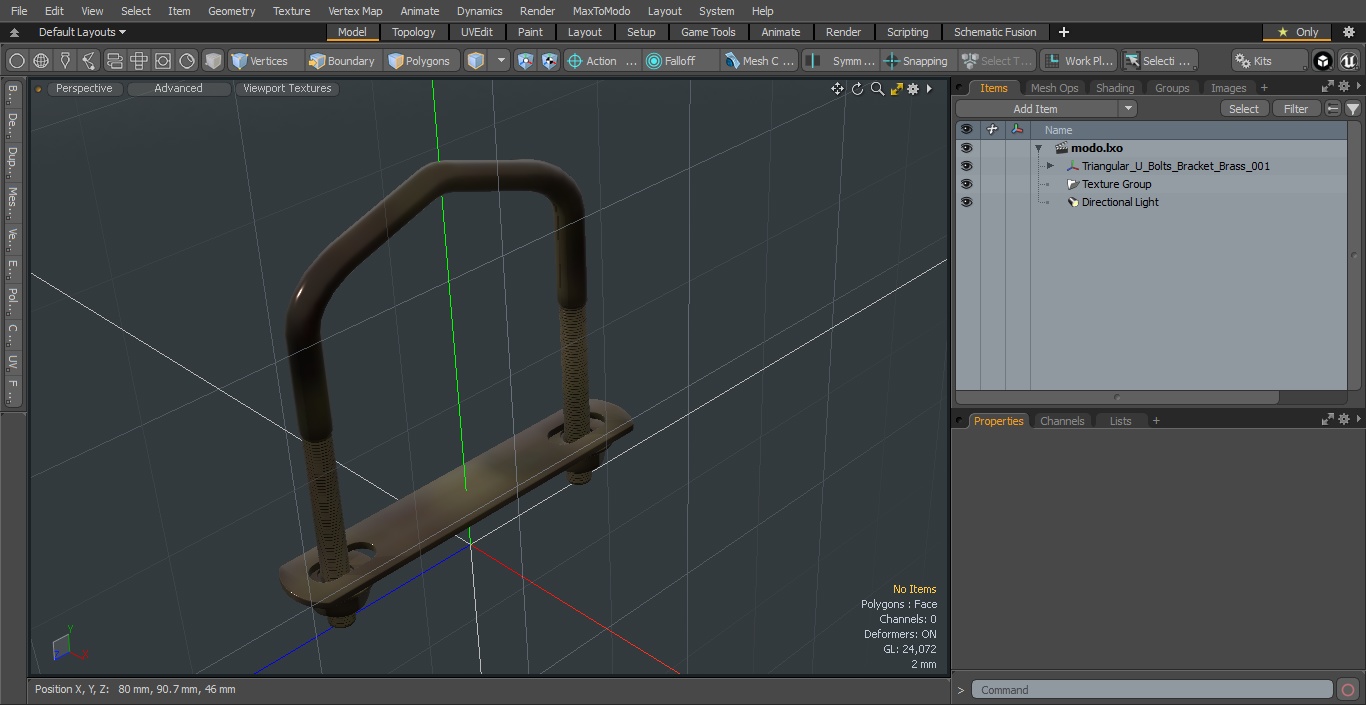Open the Default Layouts dropdown

point(82,32)
